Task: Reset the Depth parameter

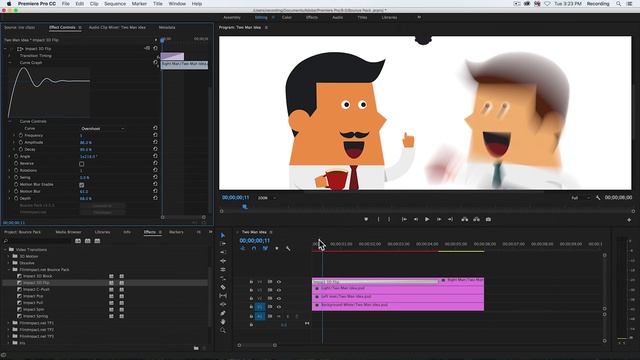Action: (155, 198)
